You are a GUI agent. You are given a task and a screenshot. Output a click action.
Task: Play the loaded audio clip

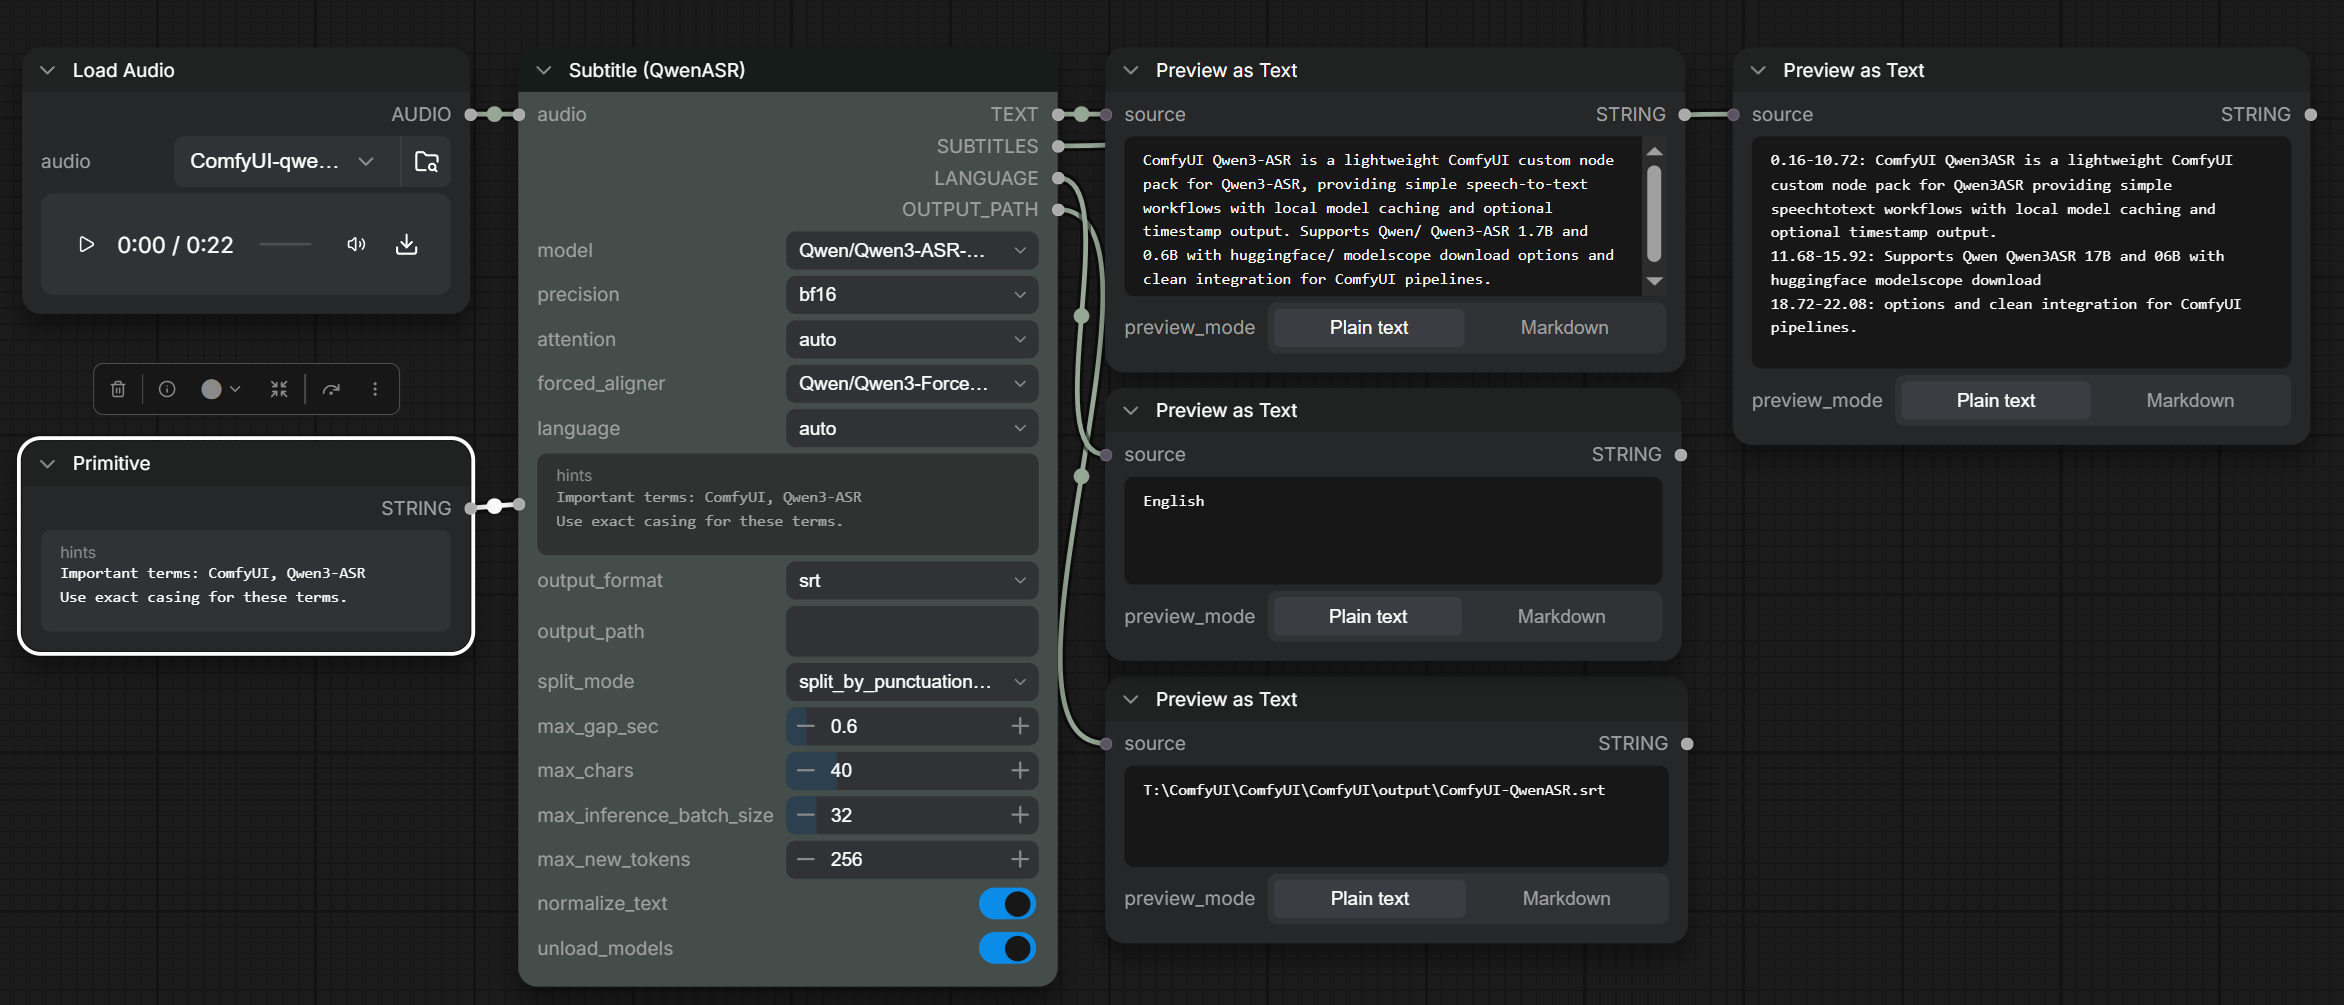(86, 245)
